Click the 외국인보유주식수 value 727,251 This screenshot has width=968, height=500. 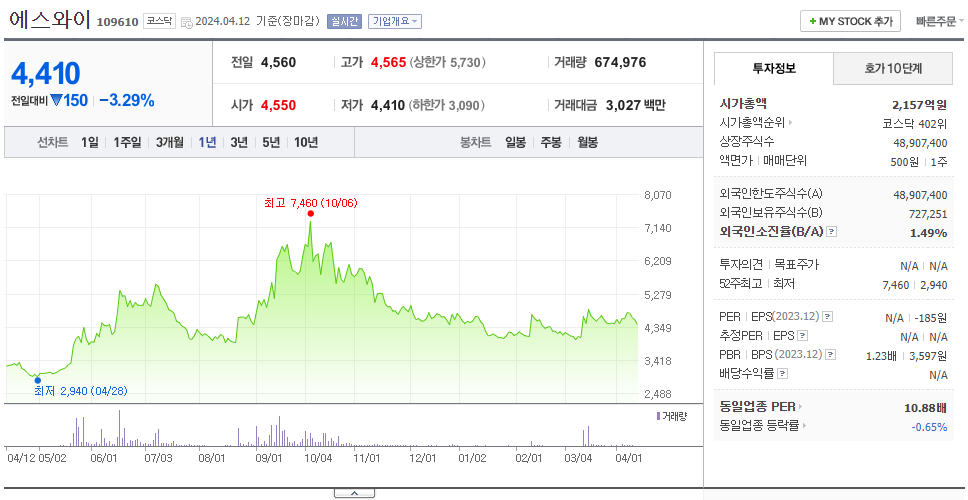click(927, 214)
